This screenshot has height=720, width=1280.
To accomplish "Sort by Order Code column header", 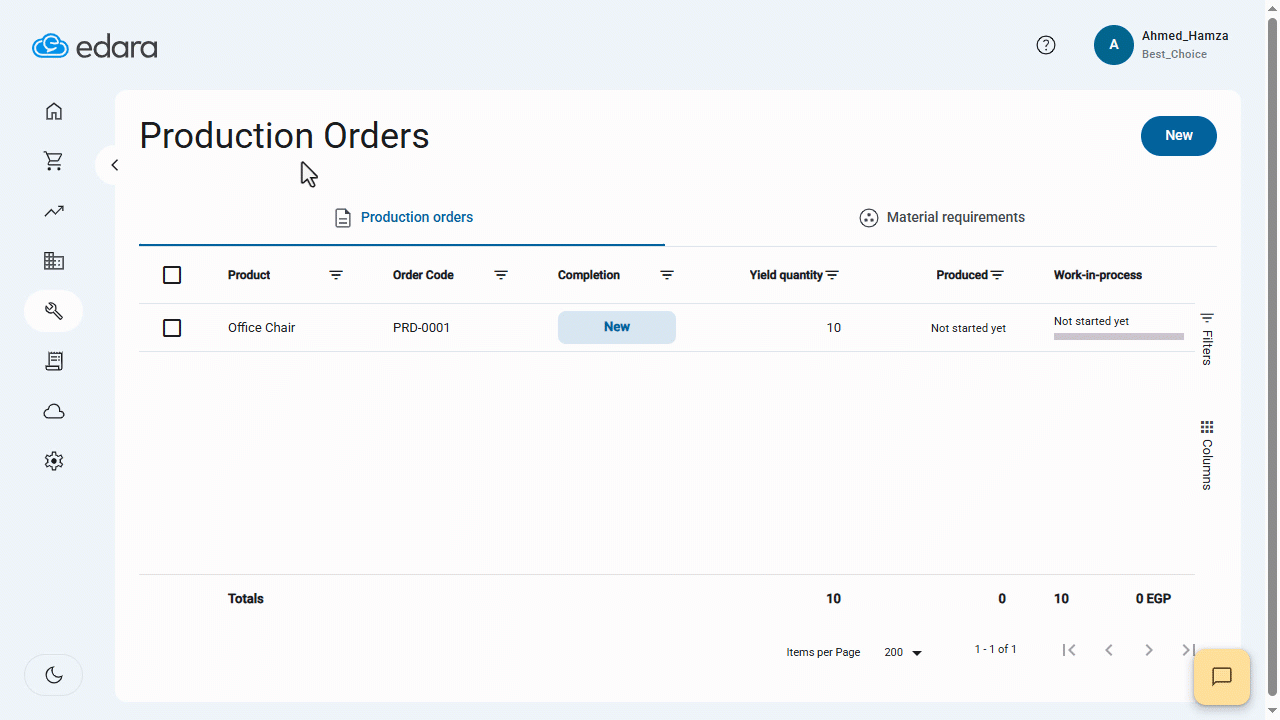I will point(423,275).
